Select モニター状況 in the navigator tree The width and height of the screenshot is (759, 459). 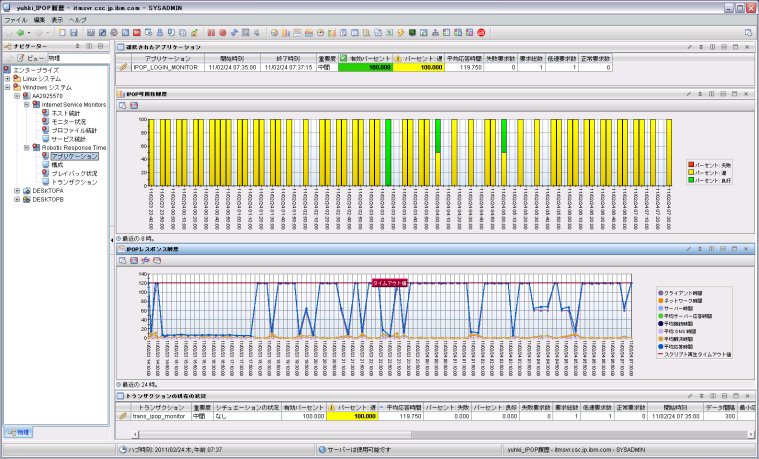coord(69,122)
